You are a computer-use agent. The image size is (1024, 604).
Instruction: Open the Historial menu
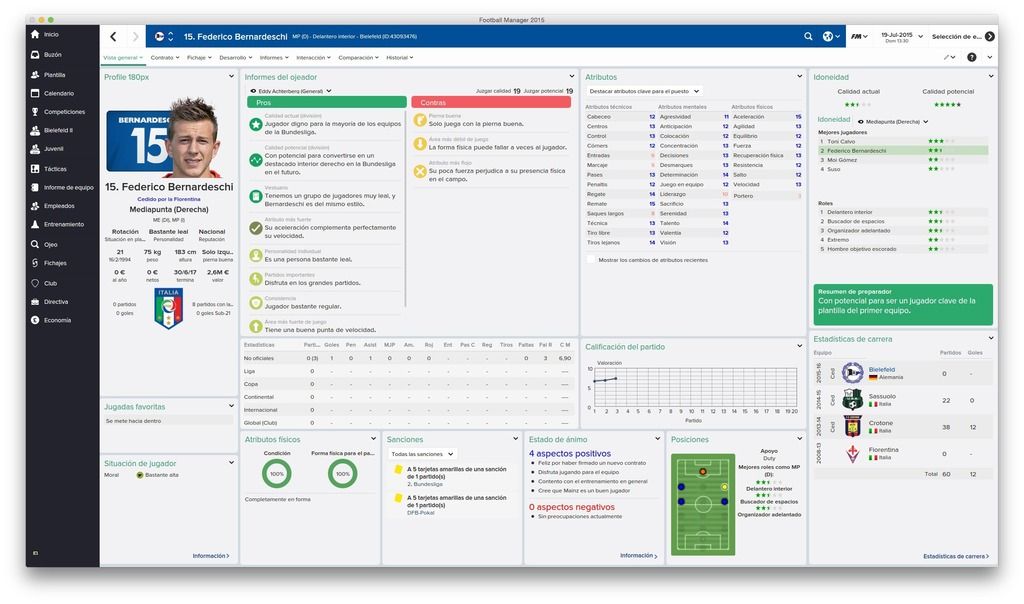pos(399,57)
